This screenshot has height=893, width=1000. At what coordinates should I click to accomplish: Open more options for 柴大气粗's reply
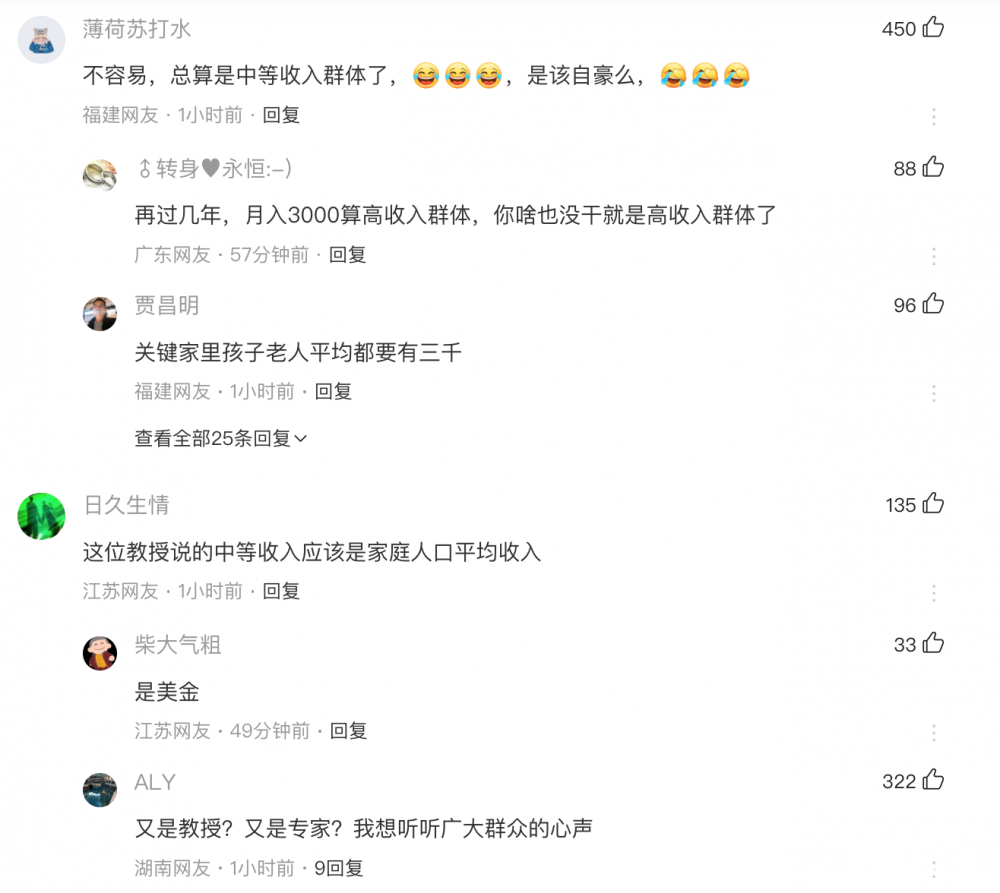934,732
